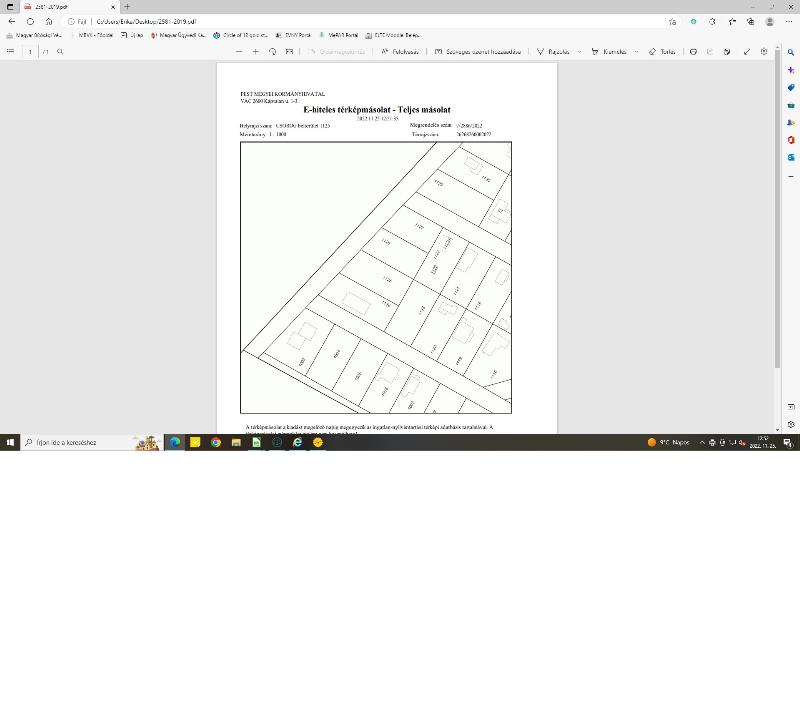Expand the Kiemelés color options dropdown

coord(636,52)
